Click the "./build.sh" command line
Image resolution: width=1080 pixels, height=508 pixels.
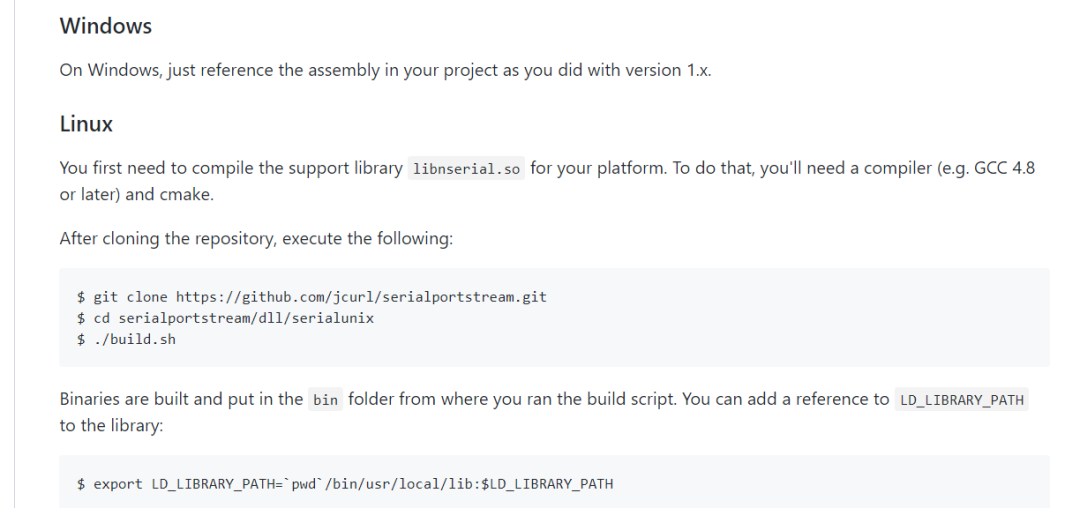point(134,339)
